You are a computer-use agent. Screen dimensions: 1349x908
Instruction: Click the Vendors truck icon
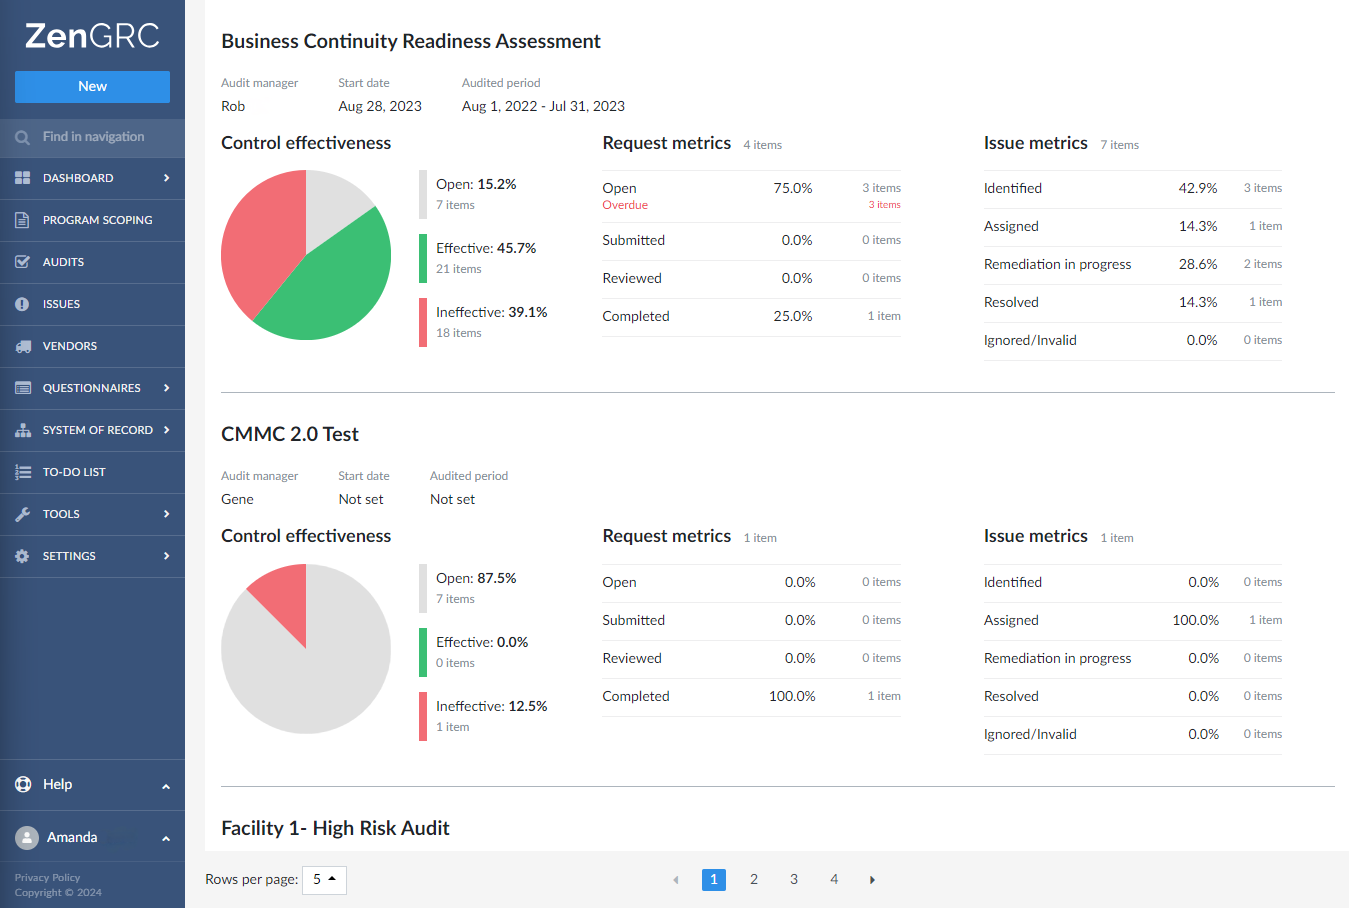[x=22, y=346]
